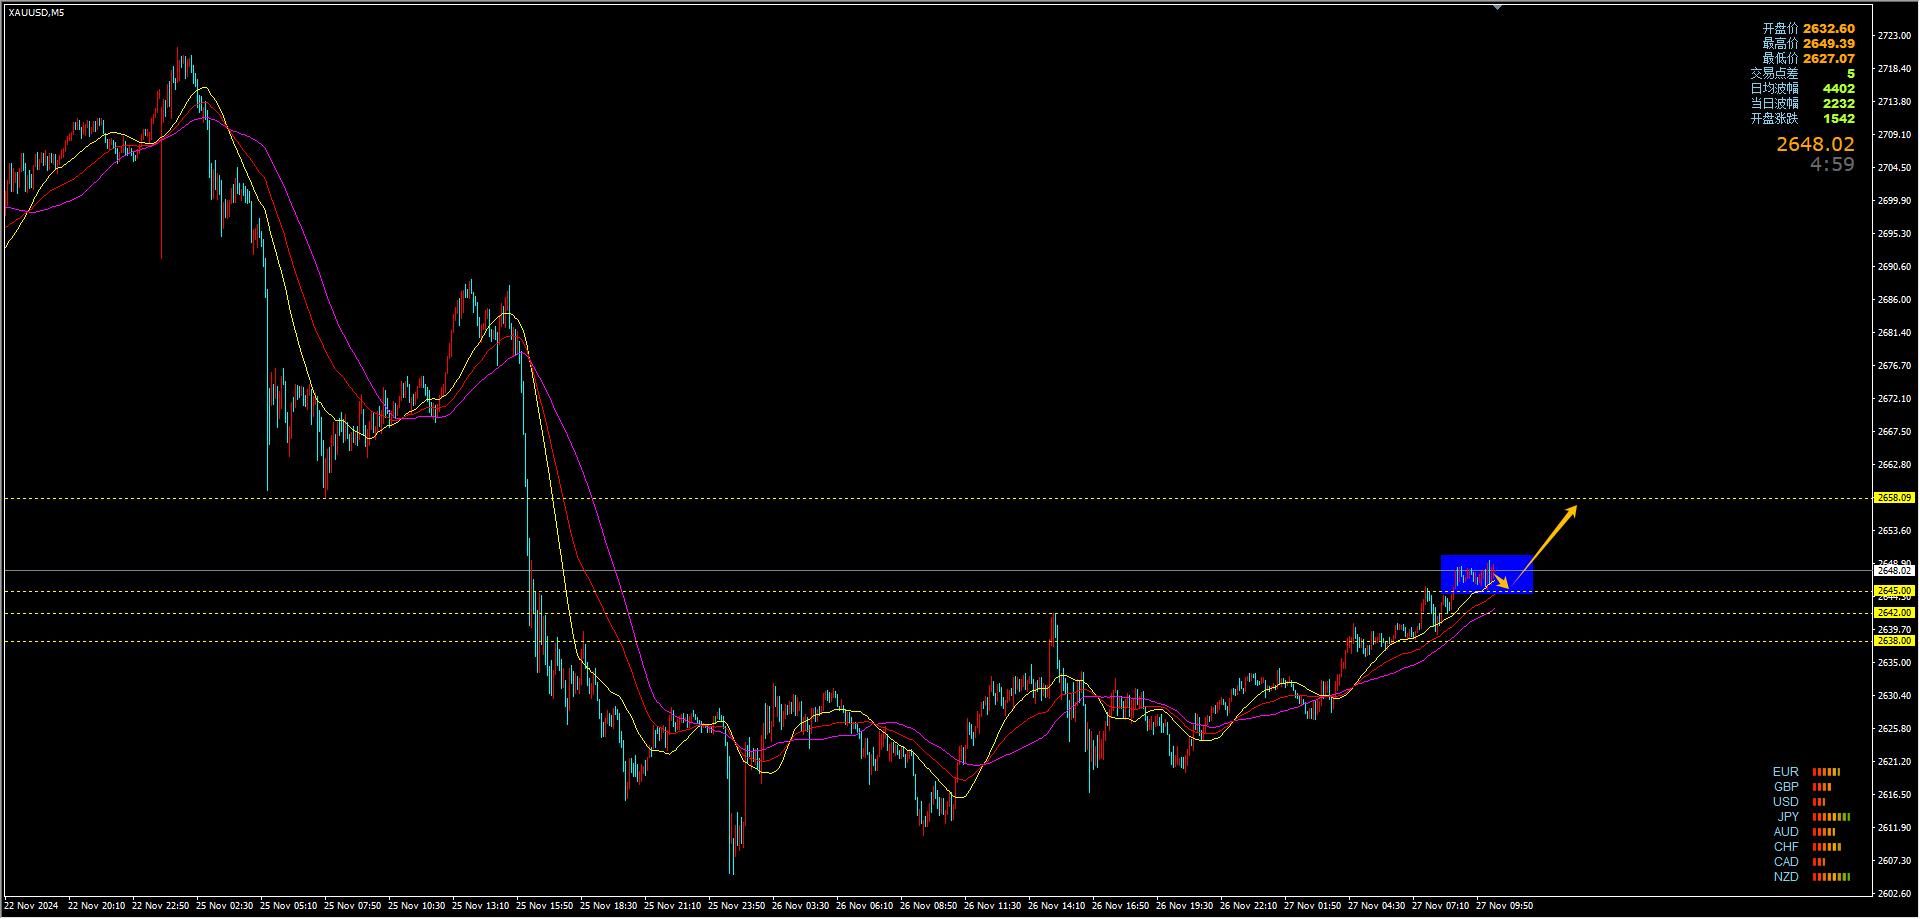Click the chart shift triangle marker at the top
This screenshot has height=919, width=1920.
(1497, 7)
